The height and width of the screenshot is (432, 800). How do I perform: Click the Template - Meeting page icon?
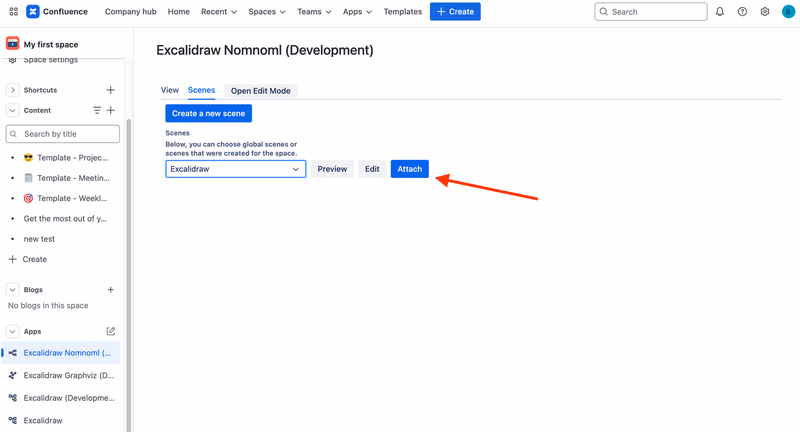pos(28,178)
